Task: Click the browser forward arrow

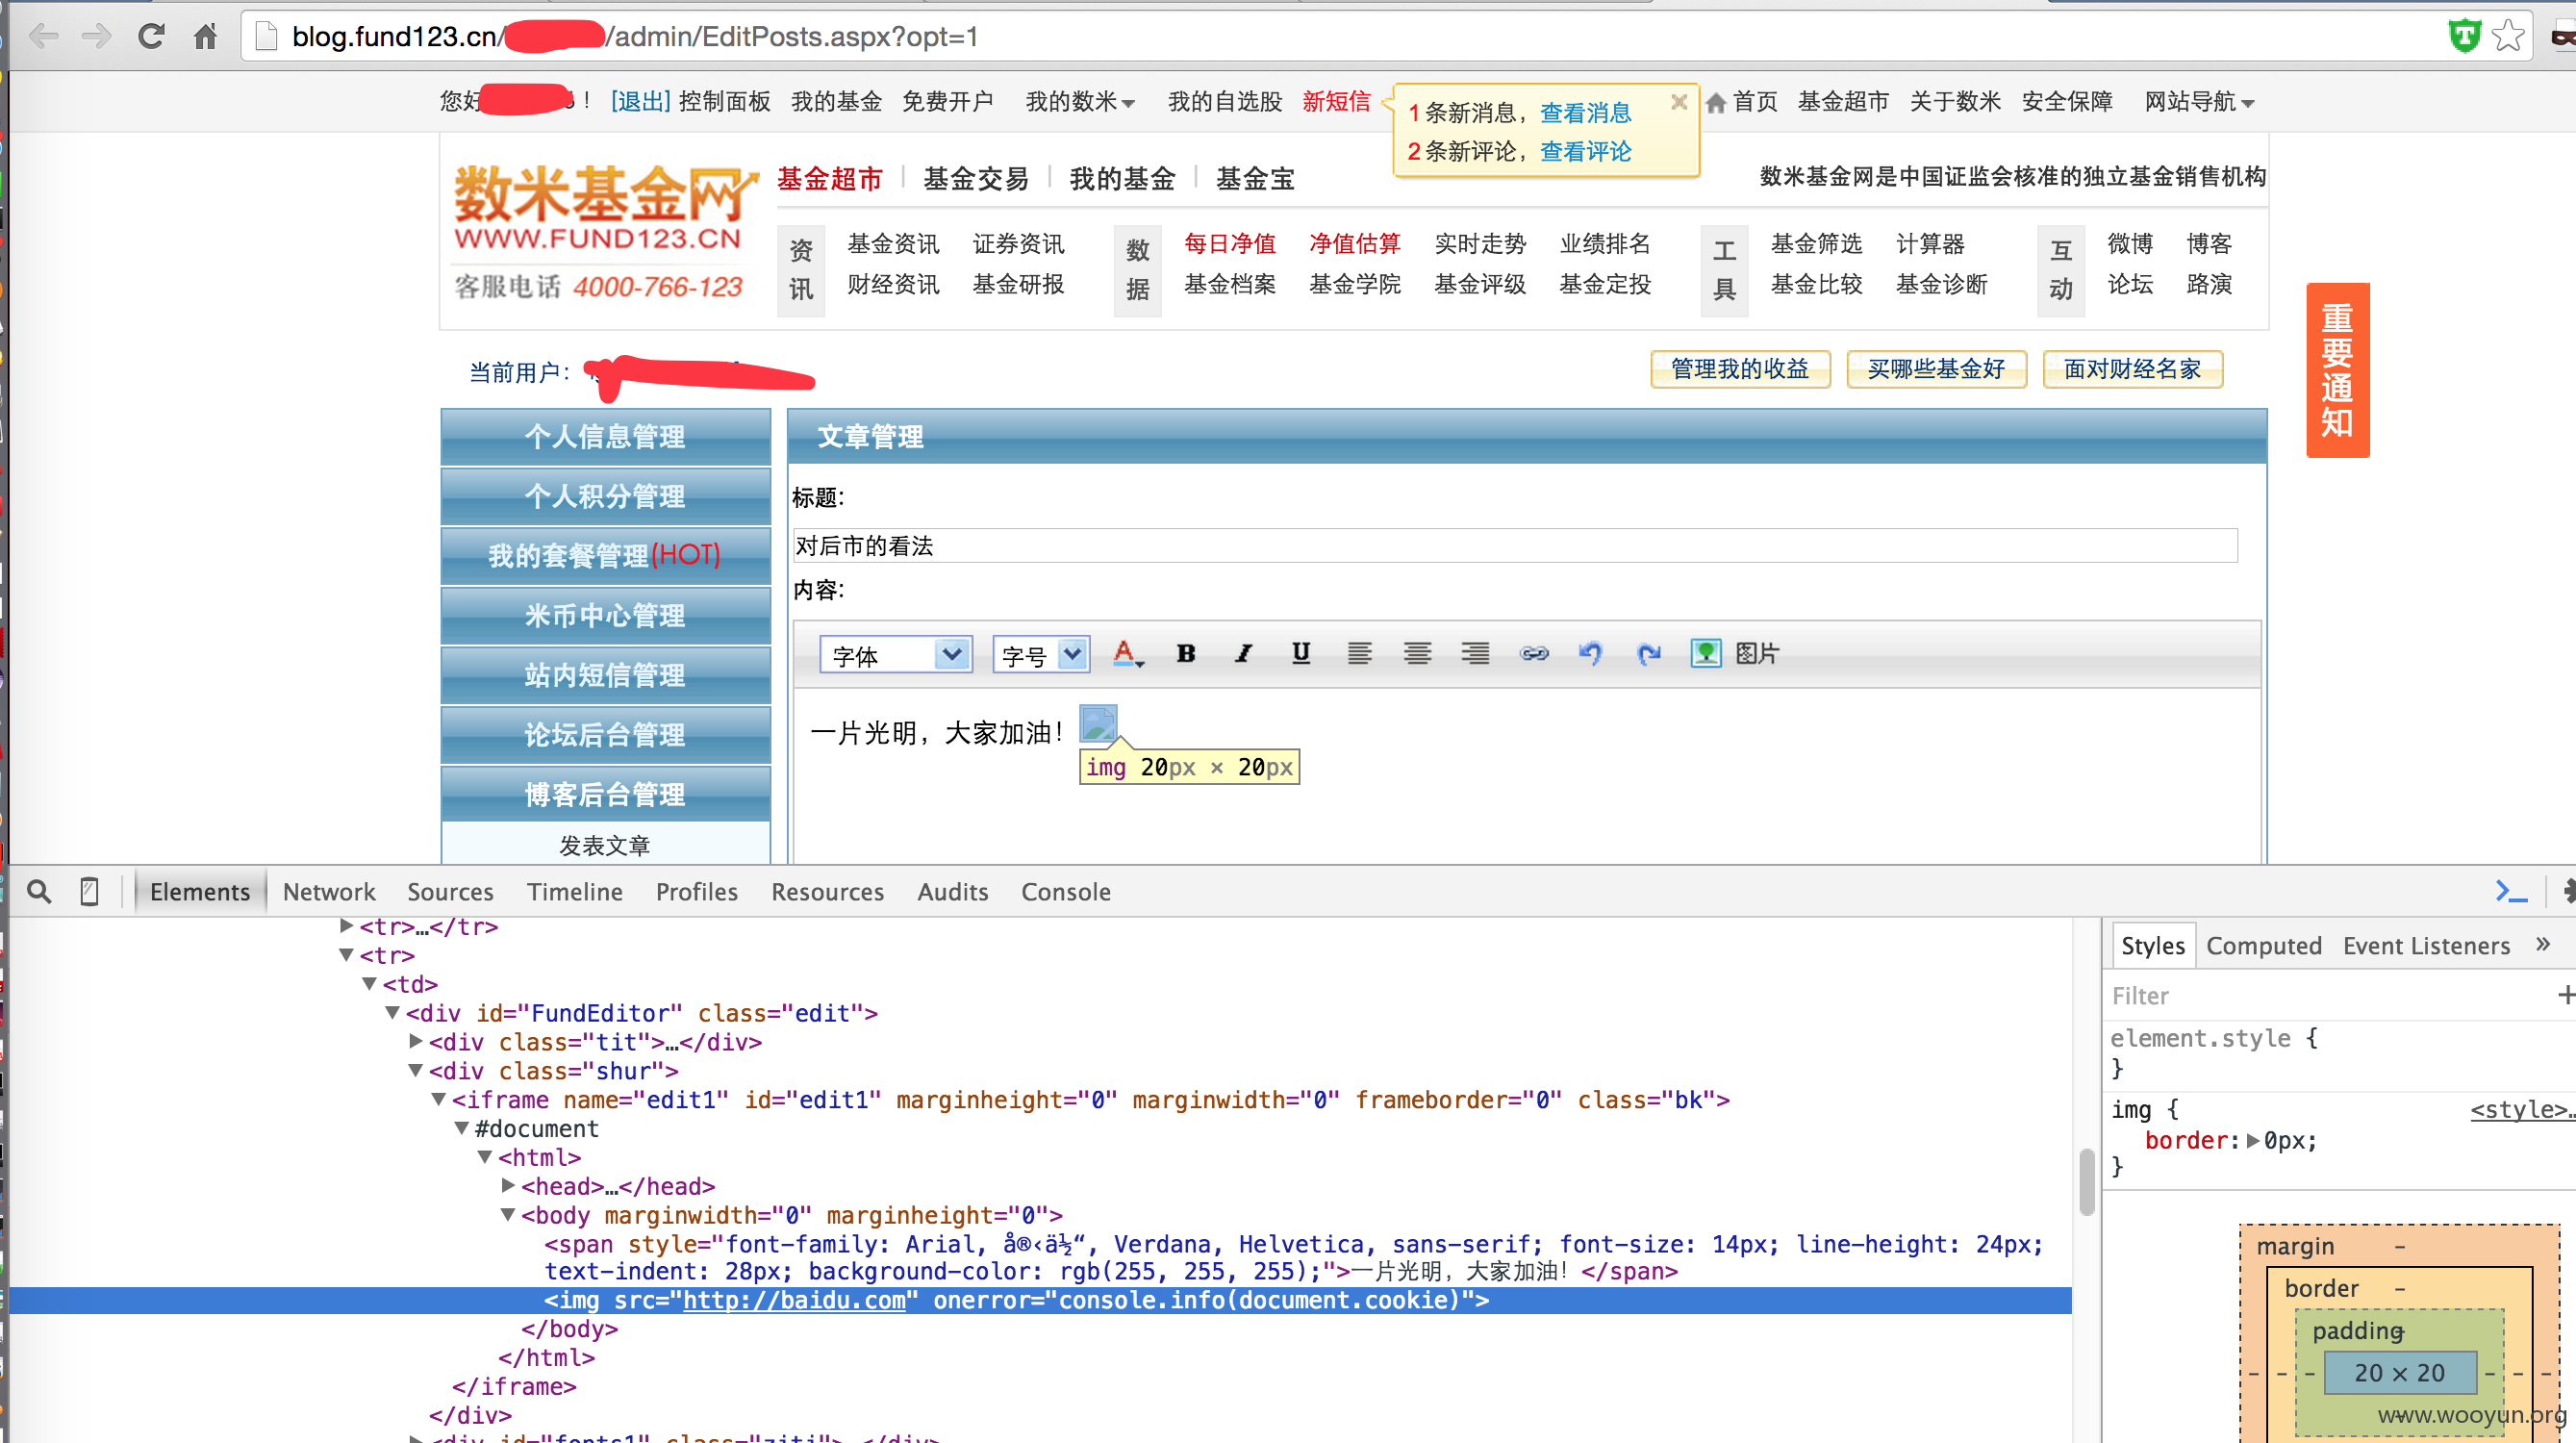Action: (97, 37)
